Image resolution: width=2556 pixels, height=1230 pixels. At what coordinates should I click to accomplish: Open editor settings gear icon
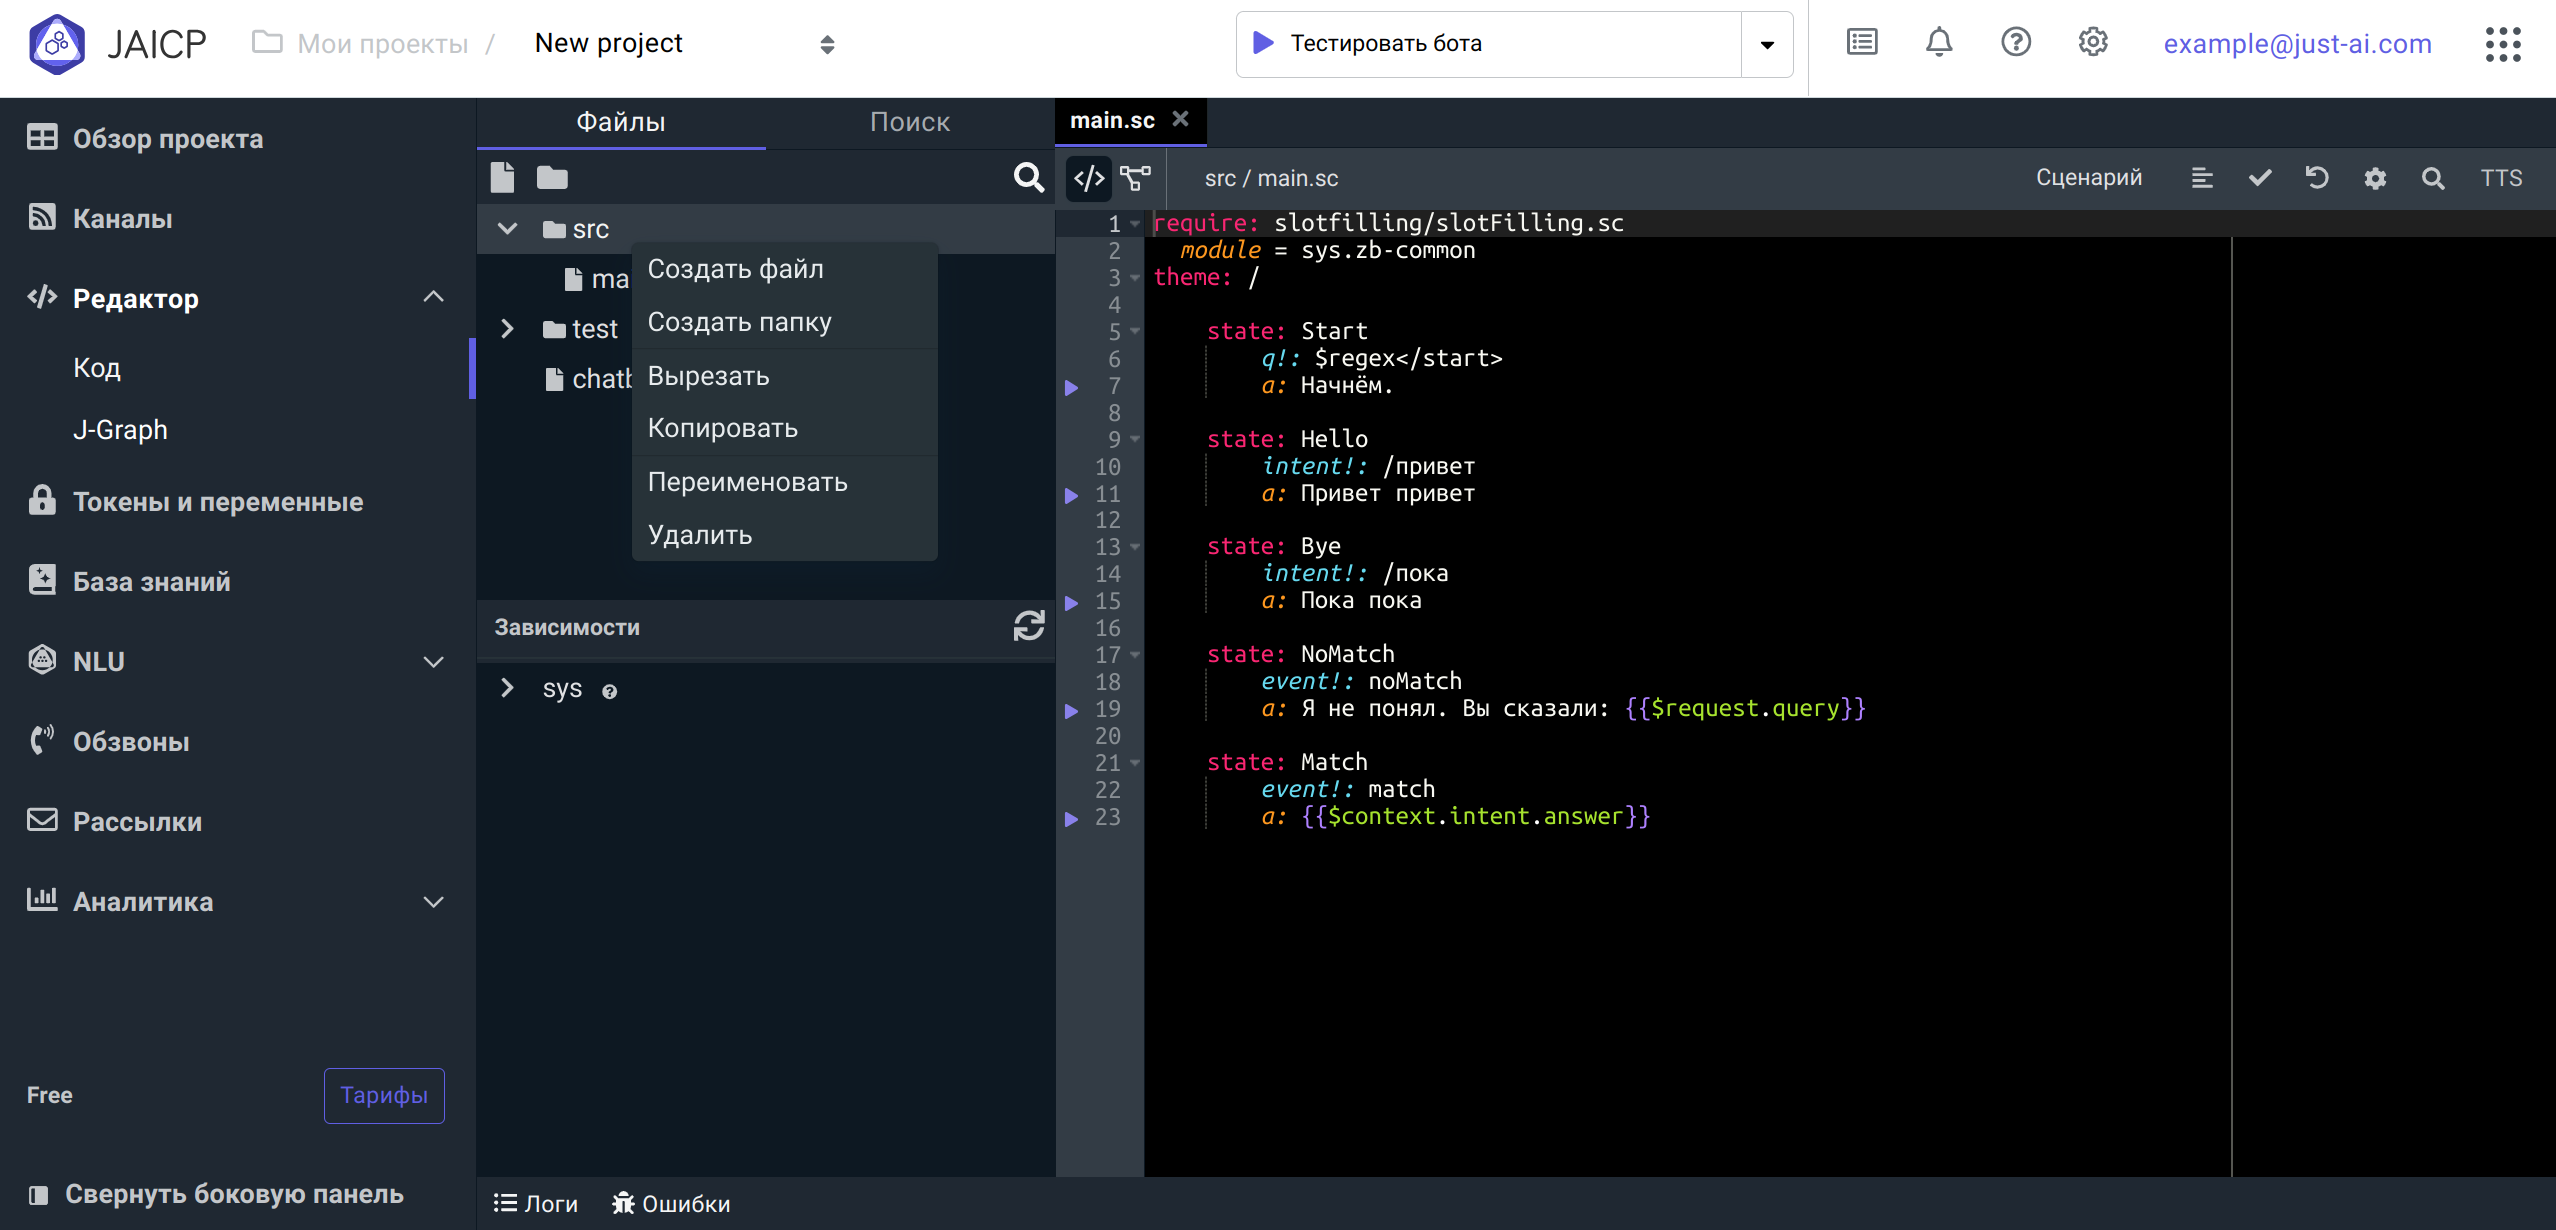[x=2375, y=178]
